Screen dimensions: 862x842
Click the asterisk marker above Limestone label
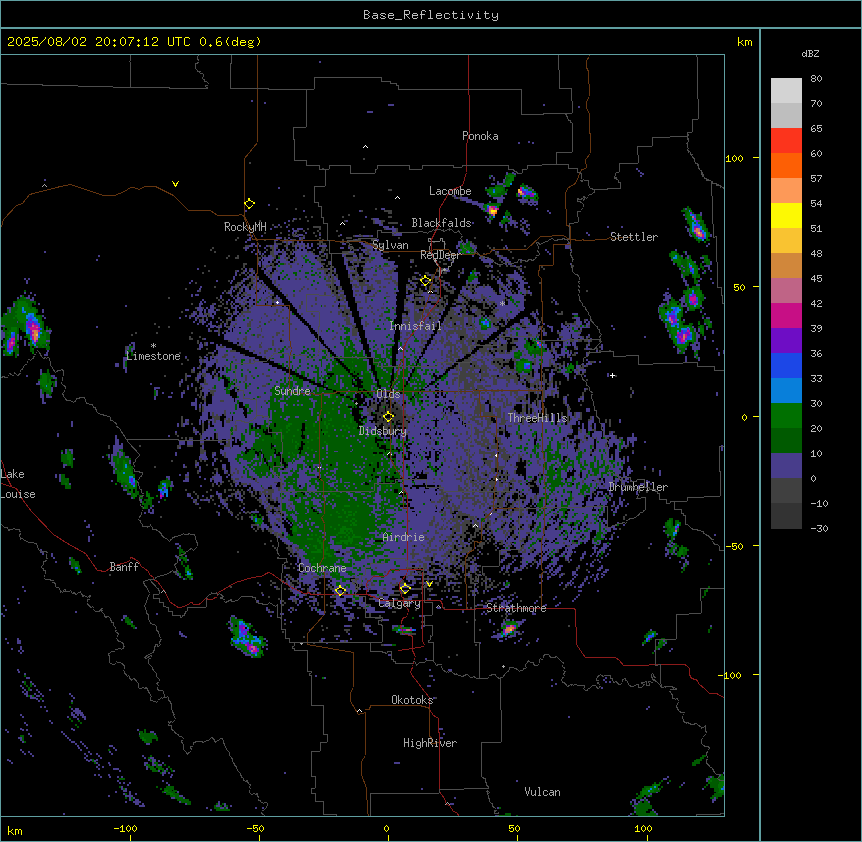click(x=153, y=346)
